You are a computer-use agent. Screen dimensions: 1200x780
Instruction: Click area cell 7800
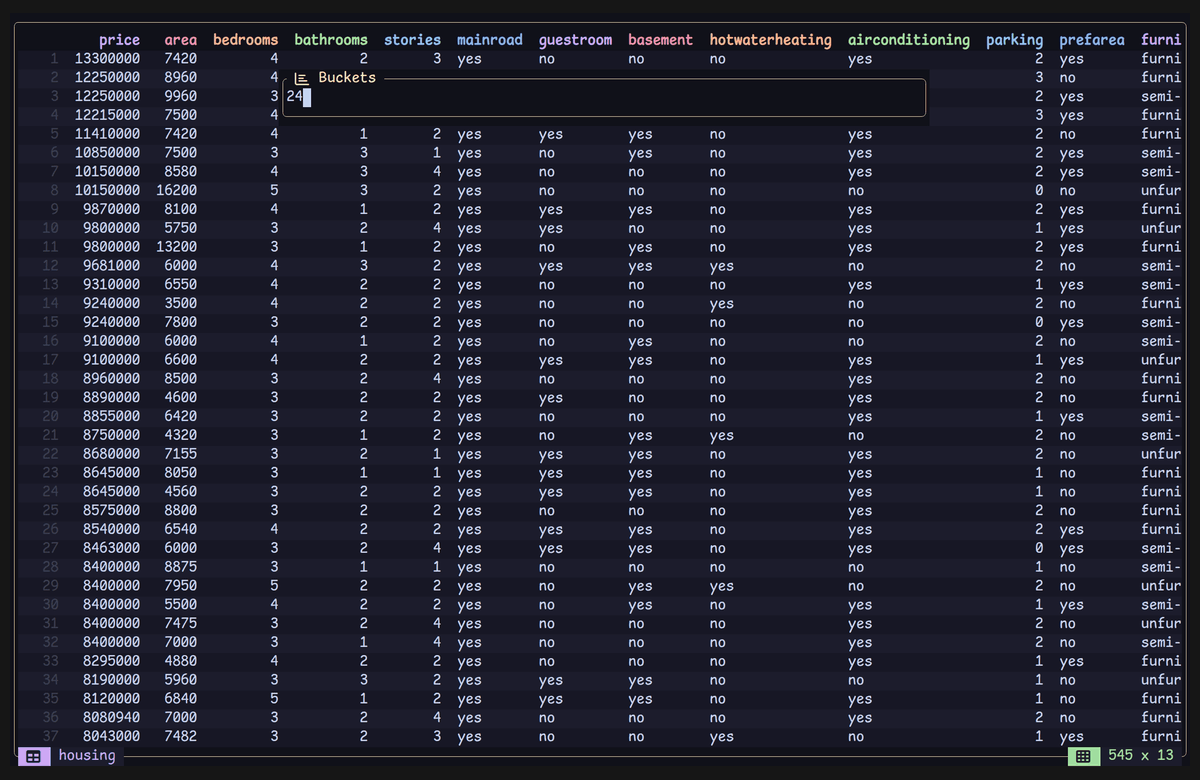click(x=181, y=322)
